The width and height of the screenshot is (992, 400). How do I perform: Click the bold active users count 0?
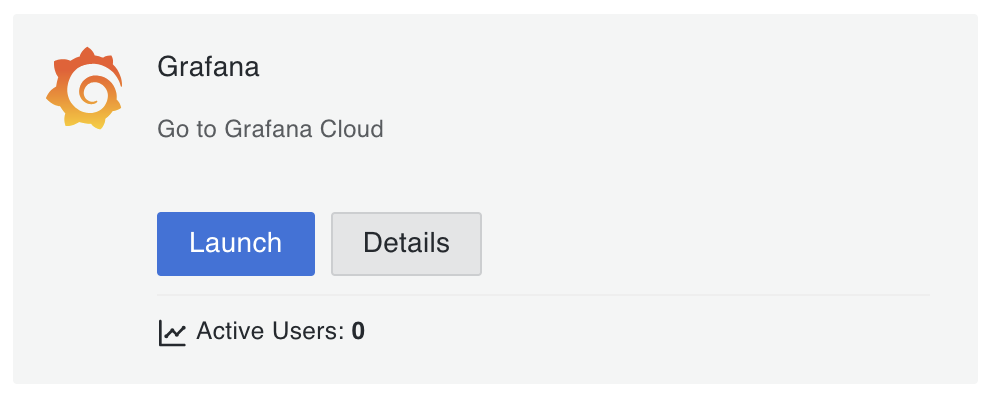pyautogui.click(x=358, y=331)
